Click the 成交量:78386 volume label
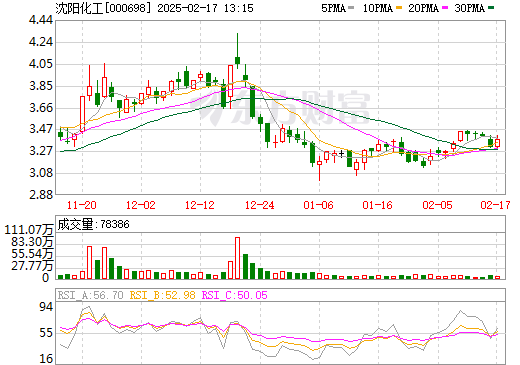The image size is (520, 365). pyautogui.click(x=93, y=224)
